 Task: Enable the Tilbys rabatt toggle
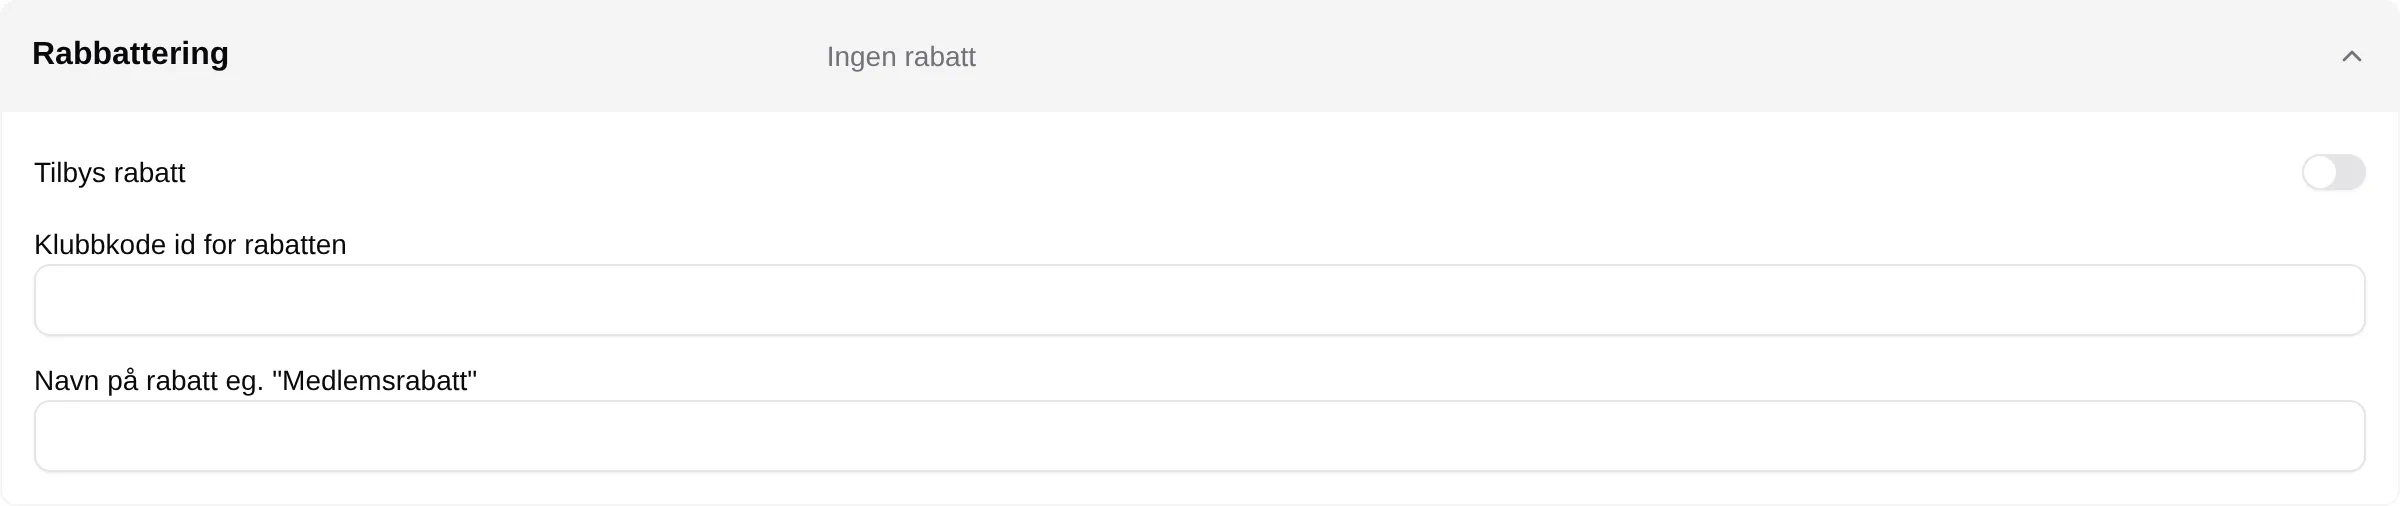(2333, 172)
